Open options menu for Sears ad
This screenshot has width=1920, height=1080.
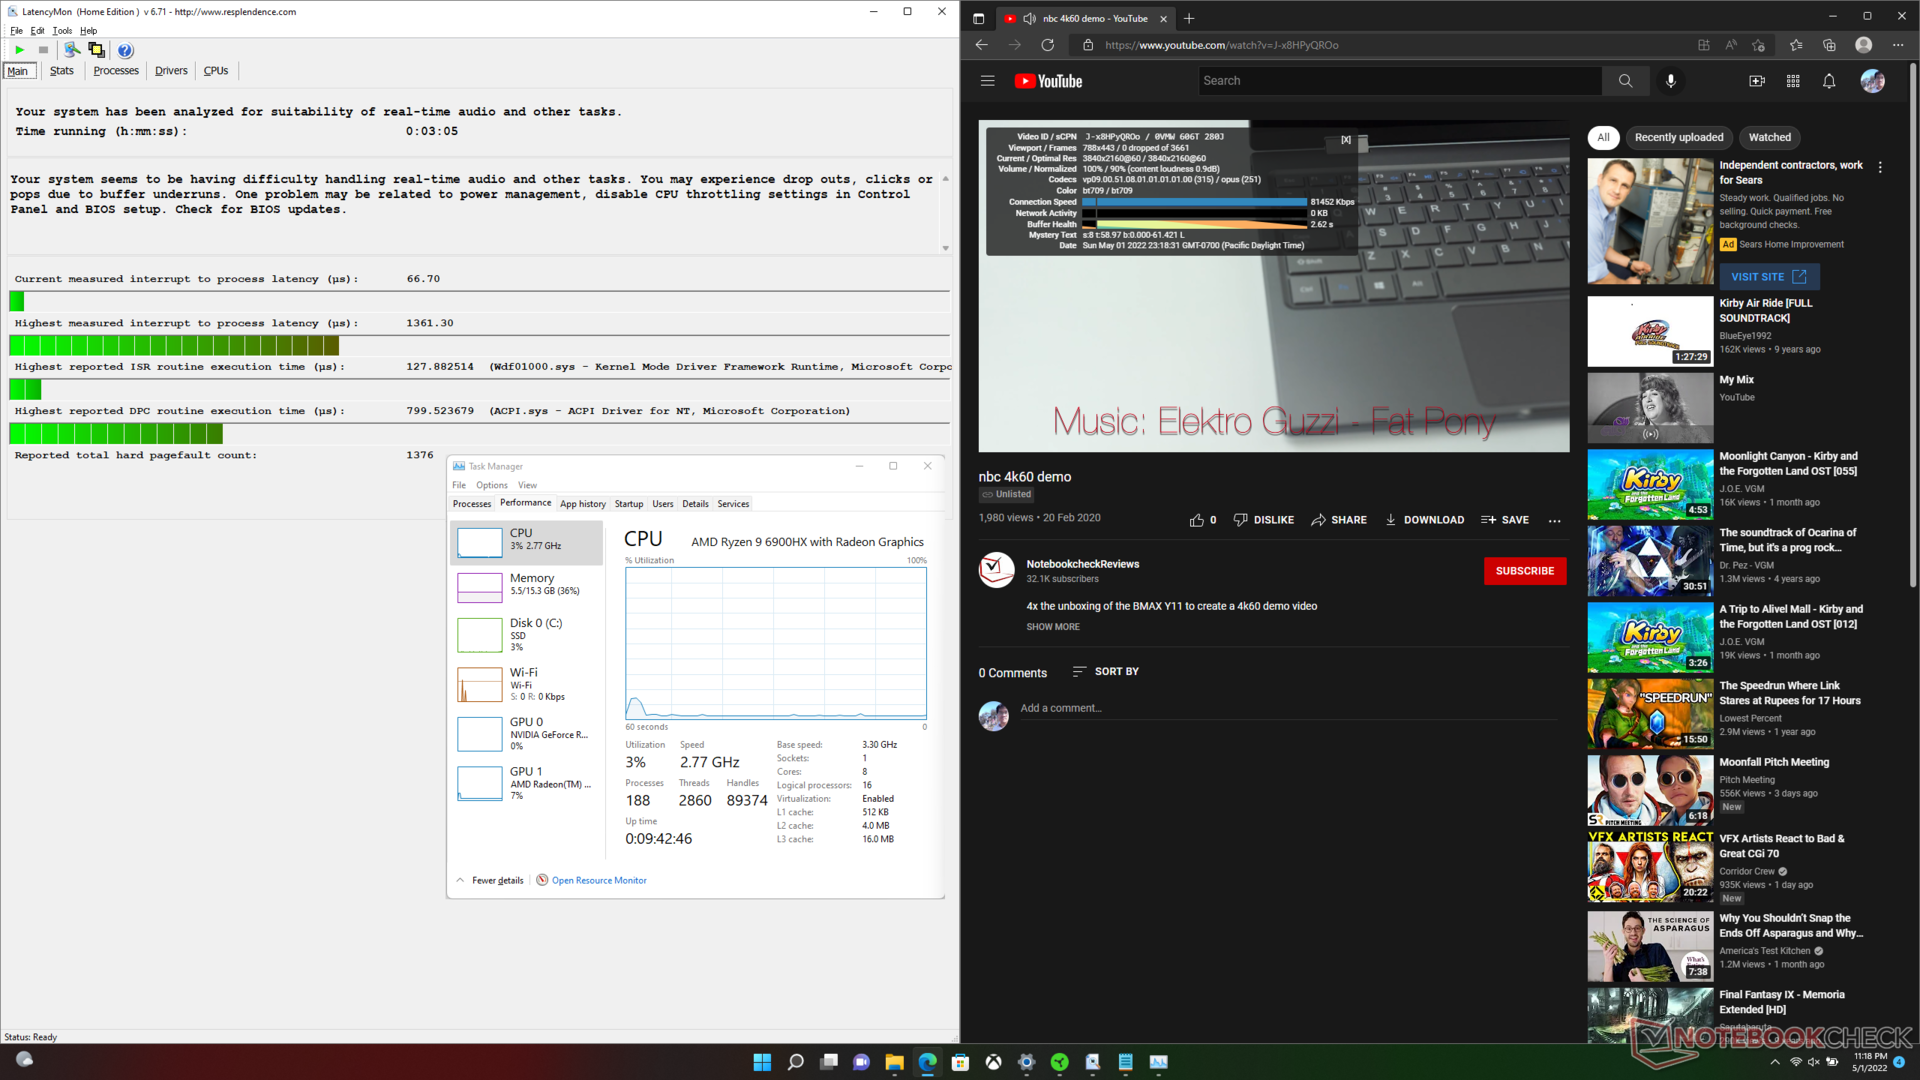click(x=1880, y=168)
